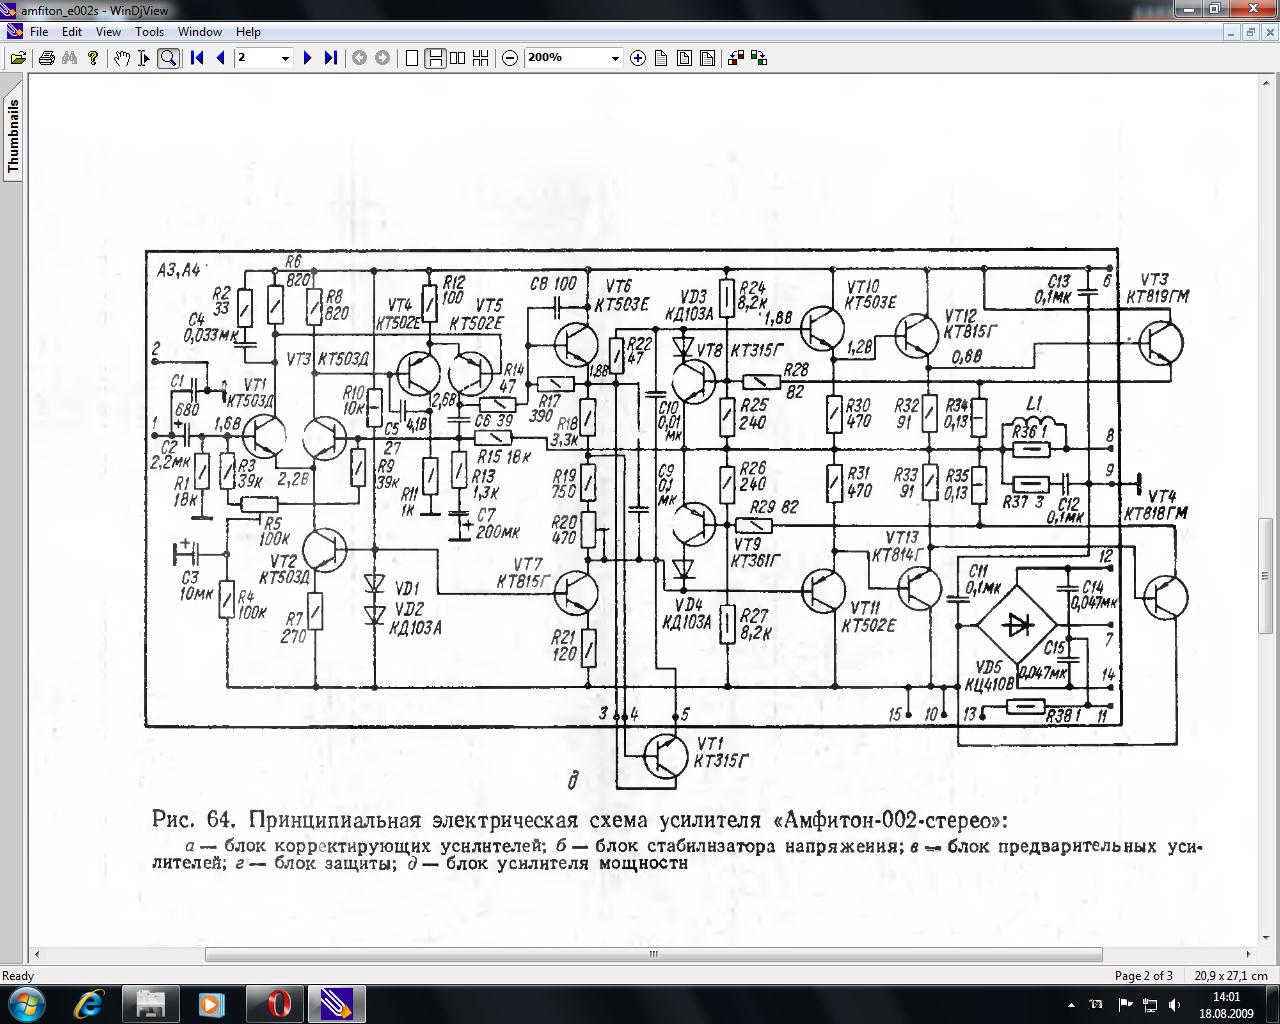This screenshot has height=1024, width=1280.
Task: Open Windows Media Player from the taskbar
Action: [210, 1003]
